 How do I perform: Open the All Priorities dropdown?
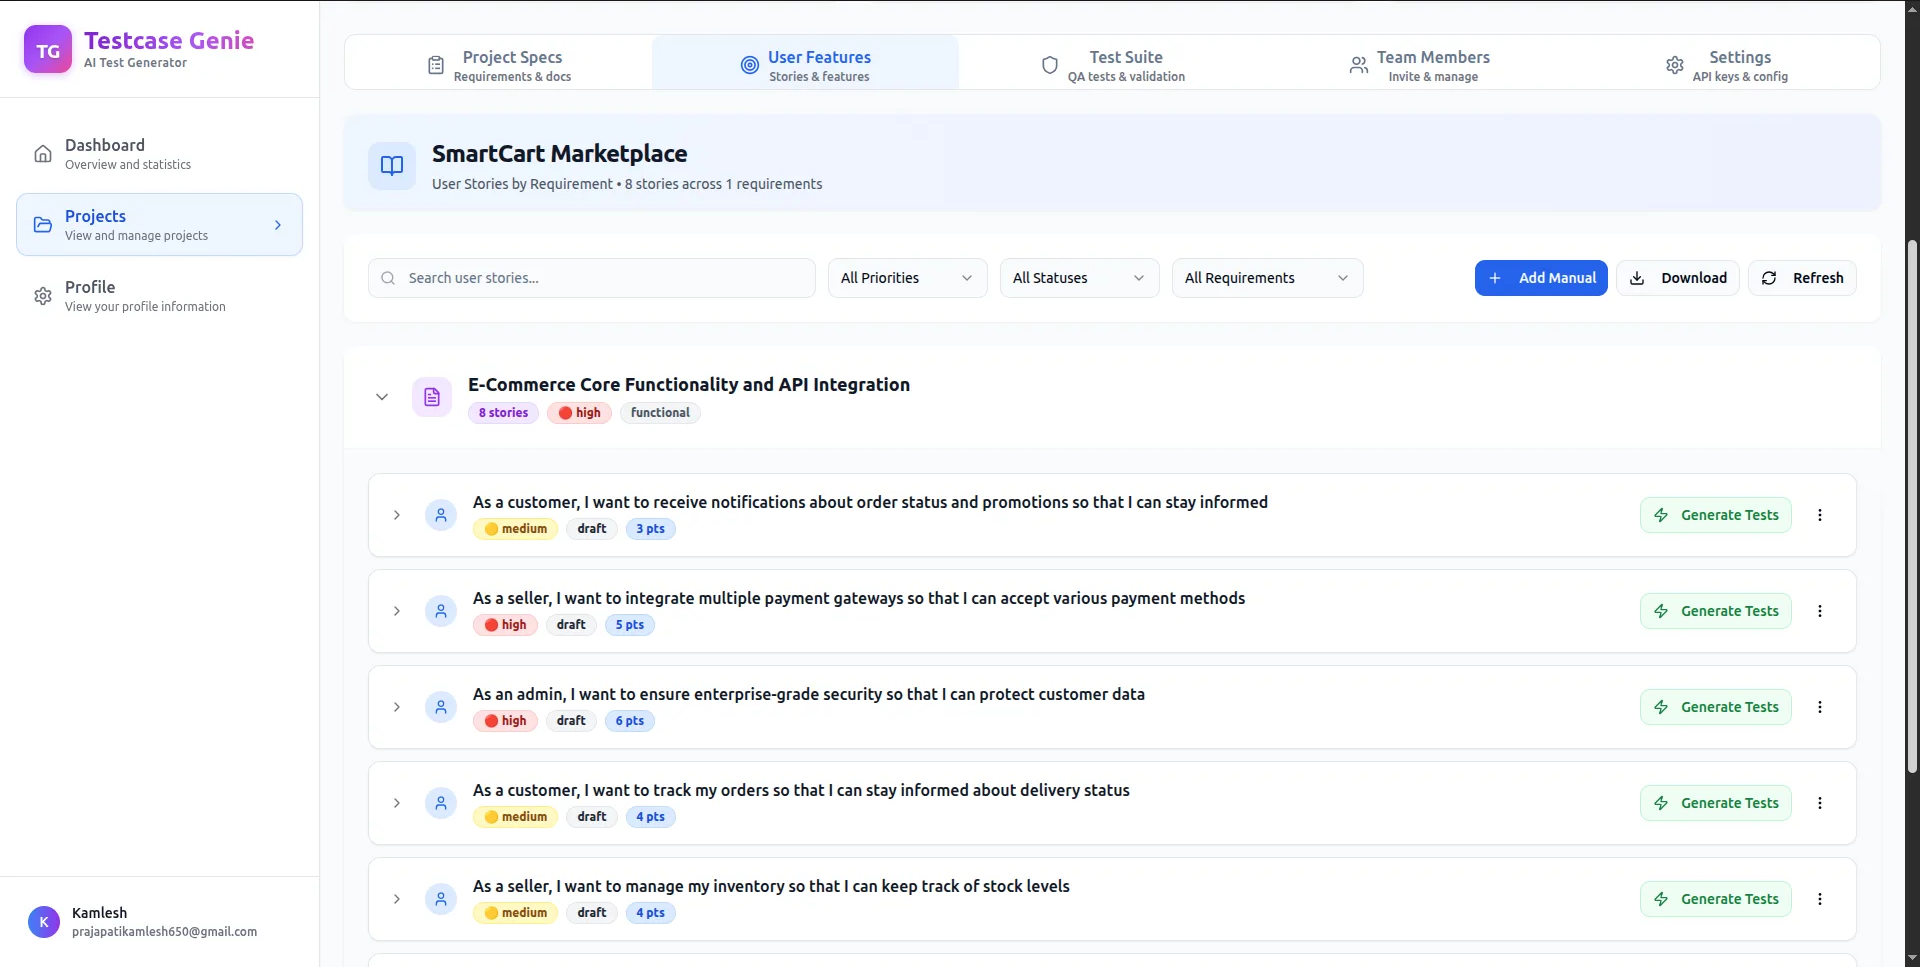907,278
